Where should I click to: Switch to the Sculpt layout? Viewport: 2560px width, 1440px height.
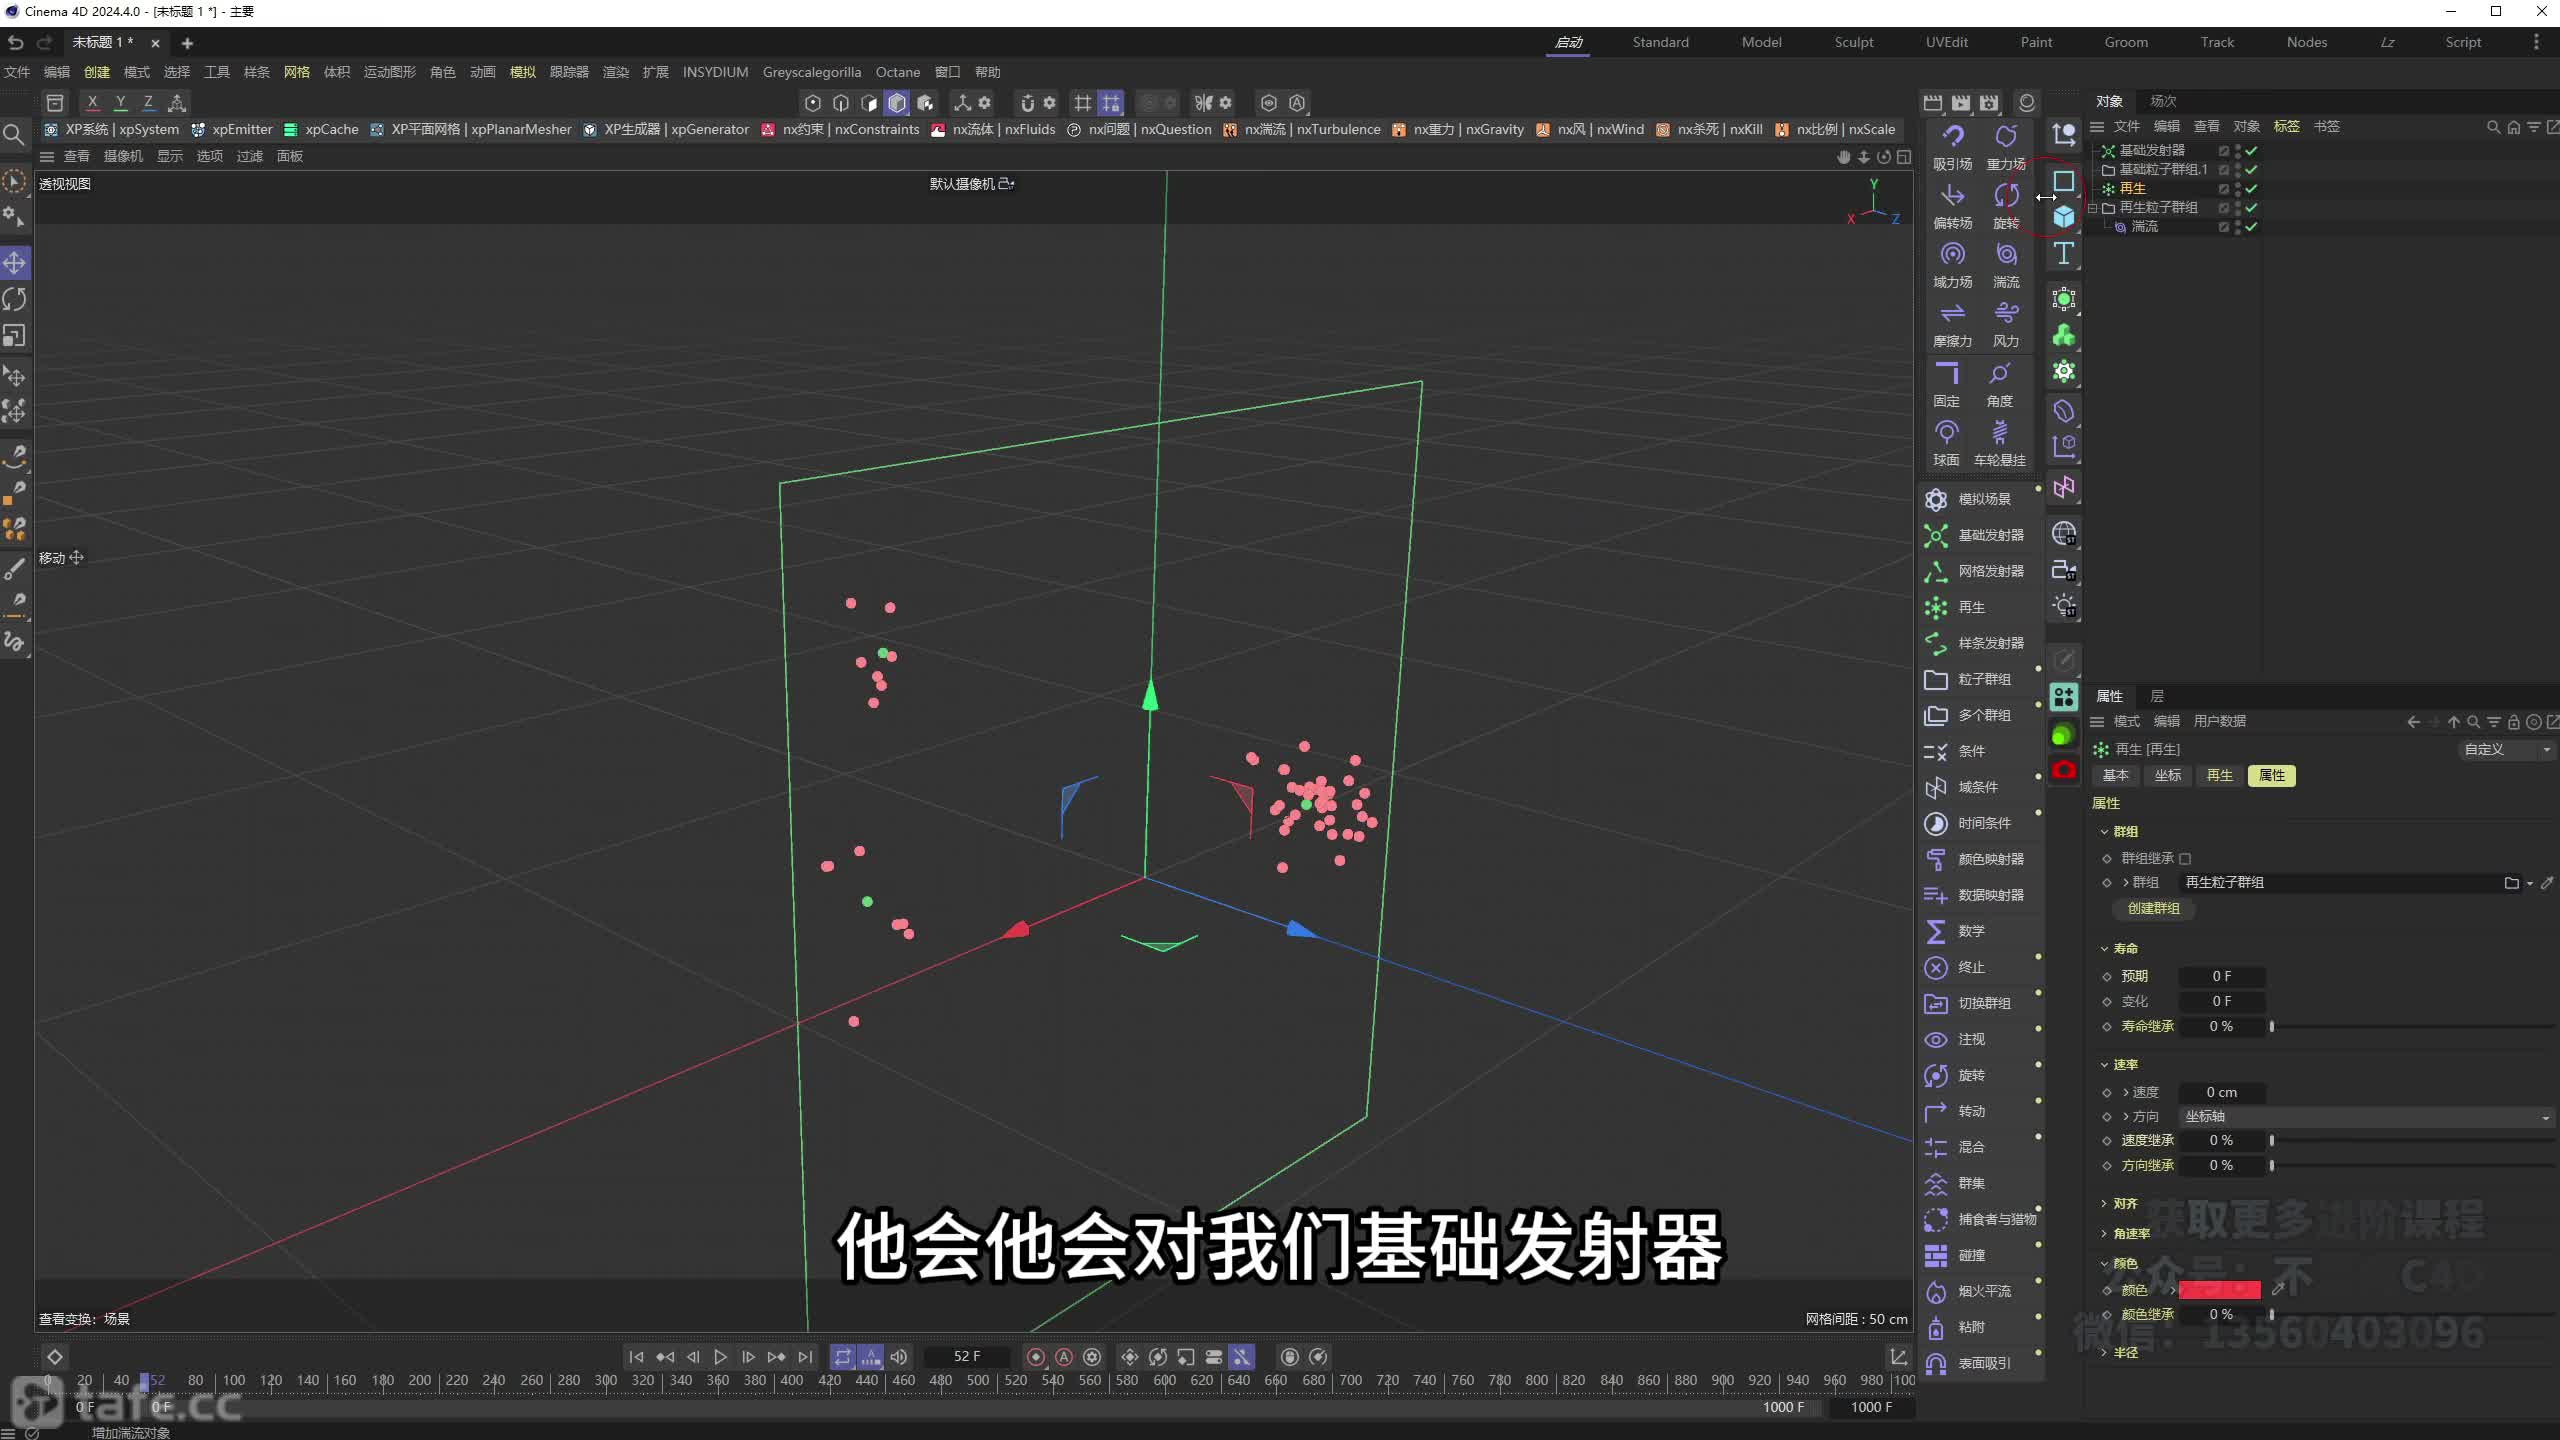click(x=1854, y=42)
